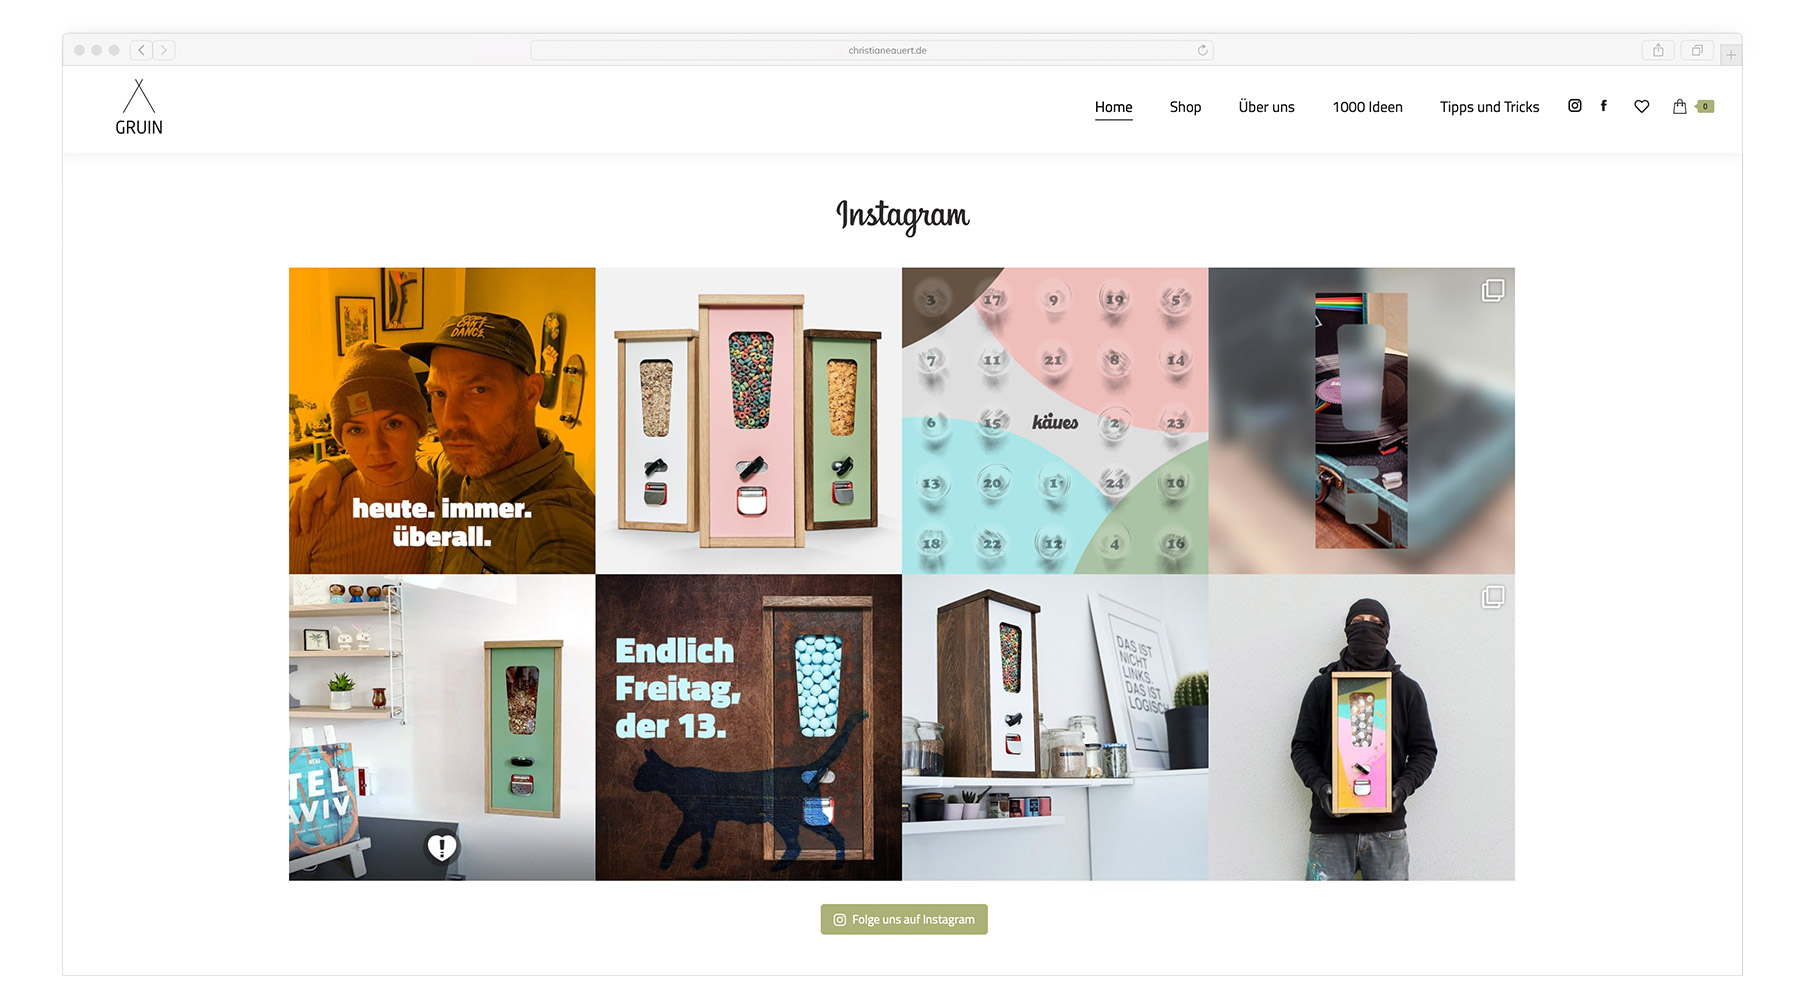Viewport: 1800px width, 1000px height.
Task: Open the shopping bag cart icon
Action: [1680, 106]
